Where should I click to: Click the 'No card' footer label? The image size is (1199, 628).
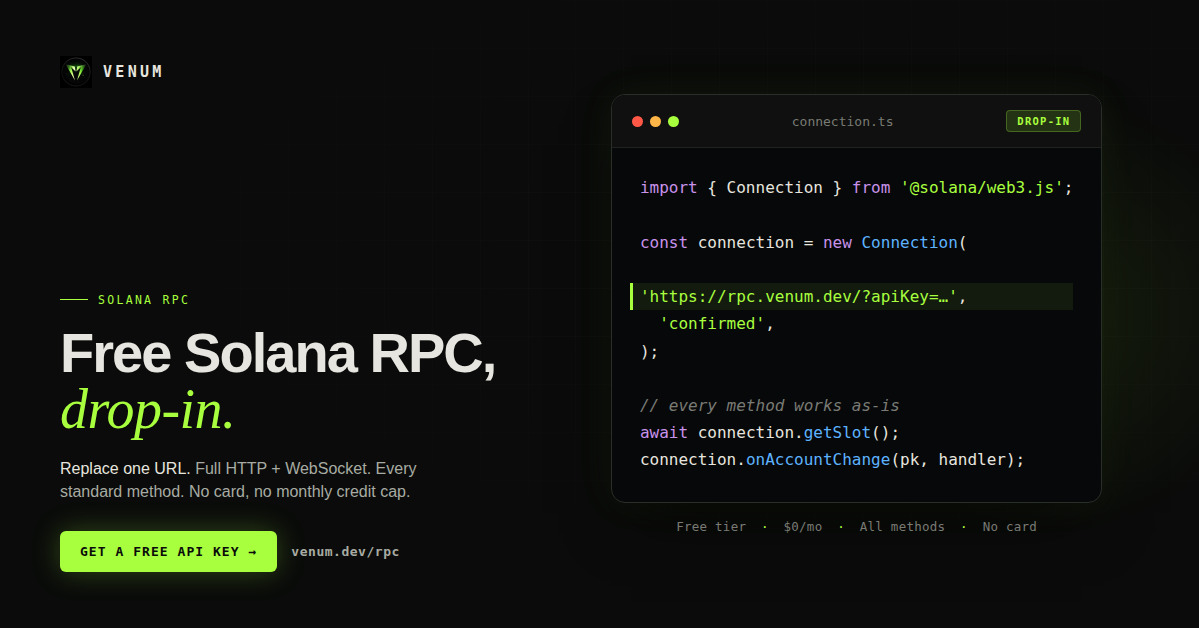tap(1009, 526)
